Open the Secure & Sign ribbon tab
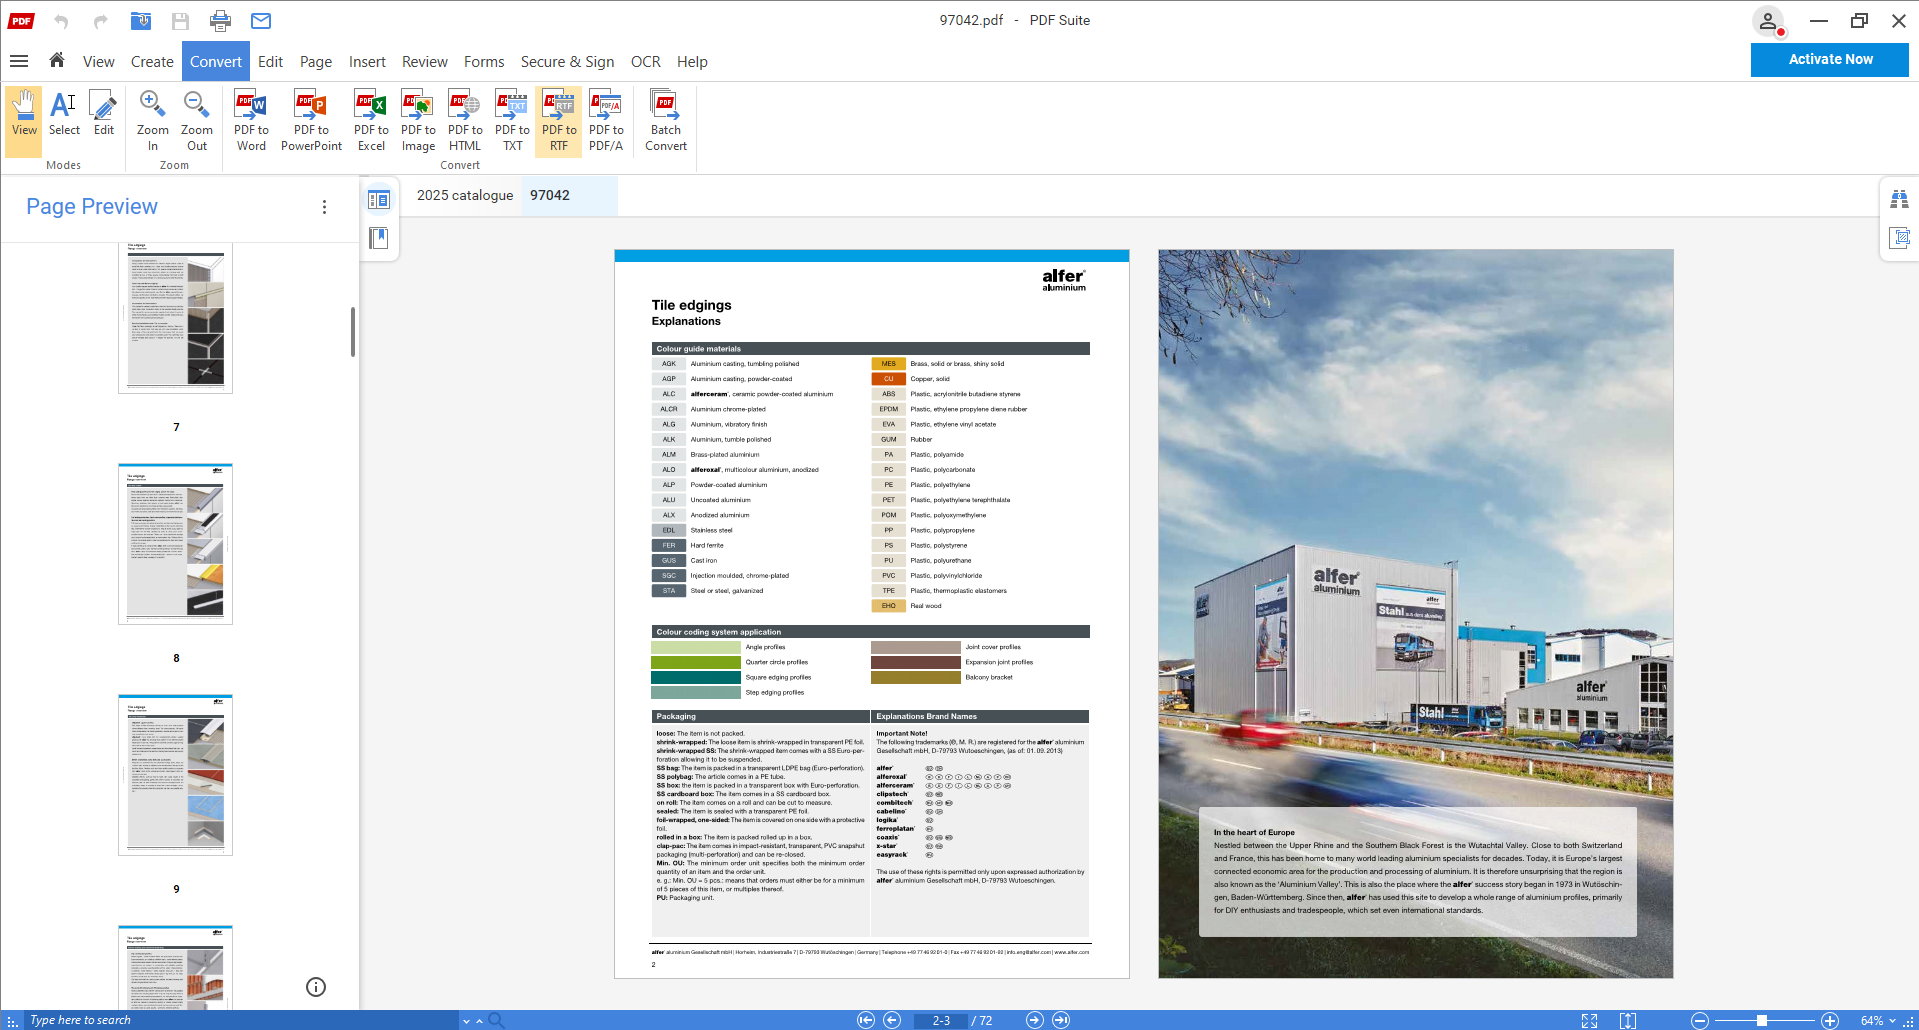The width and height of the screenshot is (1919, 1030). [567, 61]
